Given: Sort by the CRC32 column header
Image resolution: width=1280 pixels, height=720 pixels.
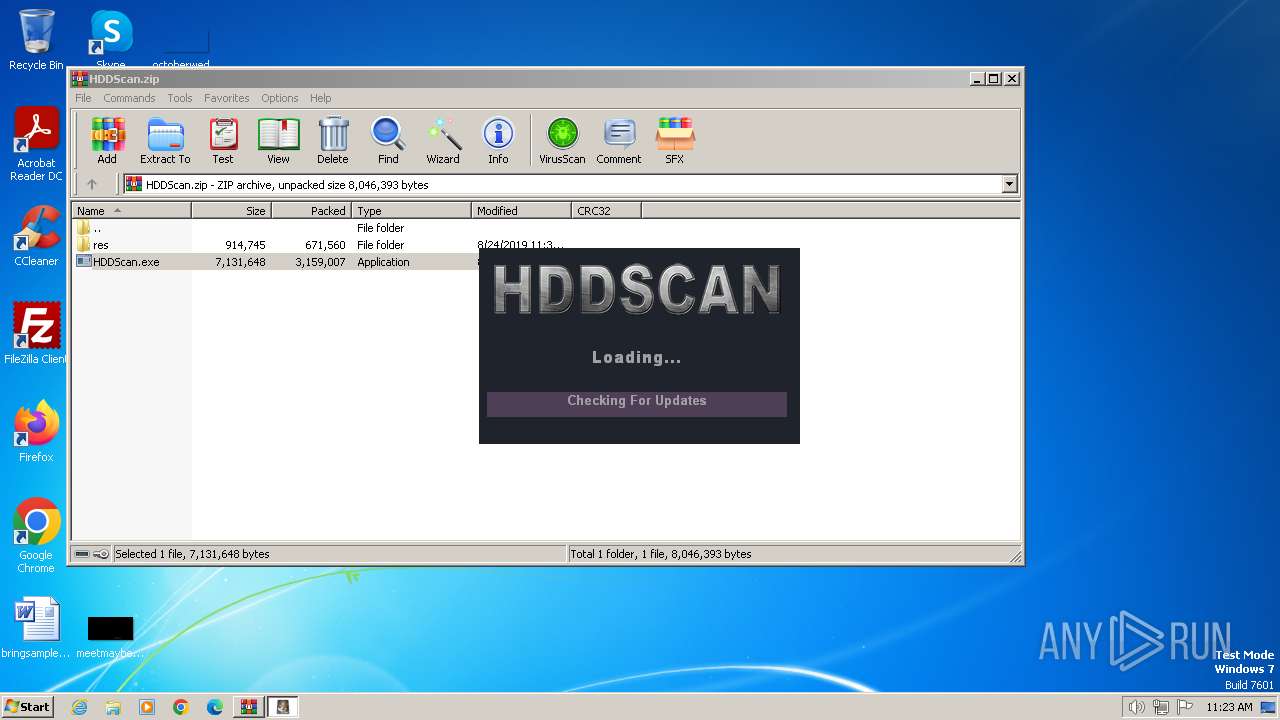Looking at the screenshot, I should pyautogui.click(x=606, y=211).
